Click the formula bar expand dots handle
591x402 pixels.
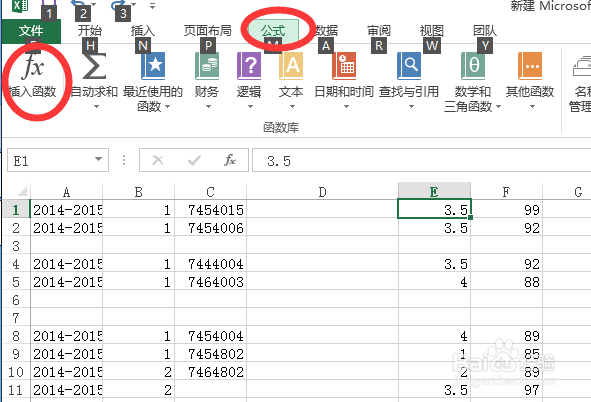pyautogui.click(x=124, y=160)
